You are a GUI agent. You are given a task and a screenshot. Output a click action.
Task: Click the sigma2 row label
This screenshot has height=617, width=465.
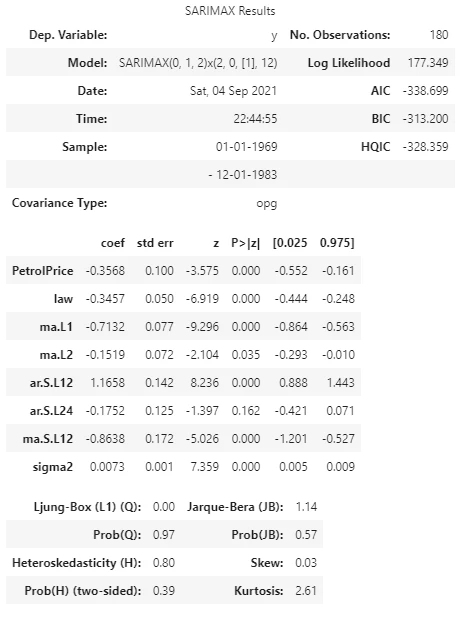tap(53, 467)
